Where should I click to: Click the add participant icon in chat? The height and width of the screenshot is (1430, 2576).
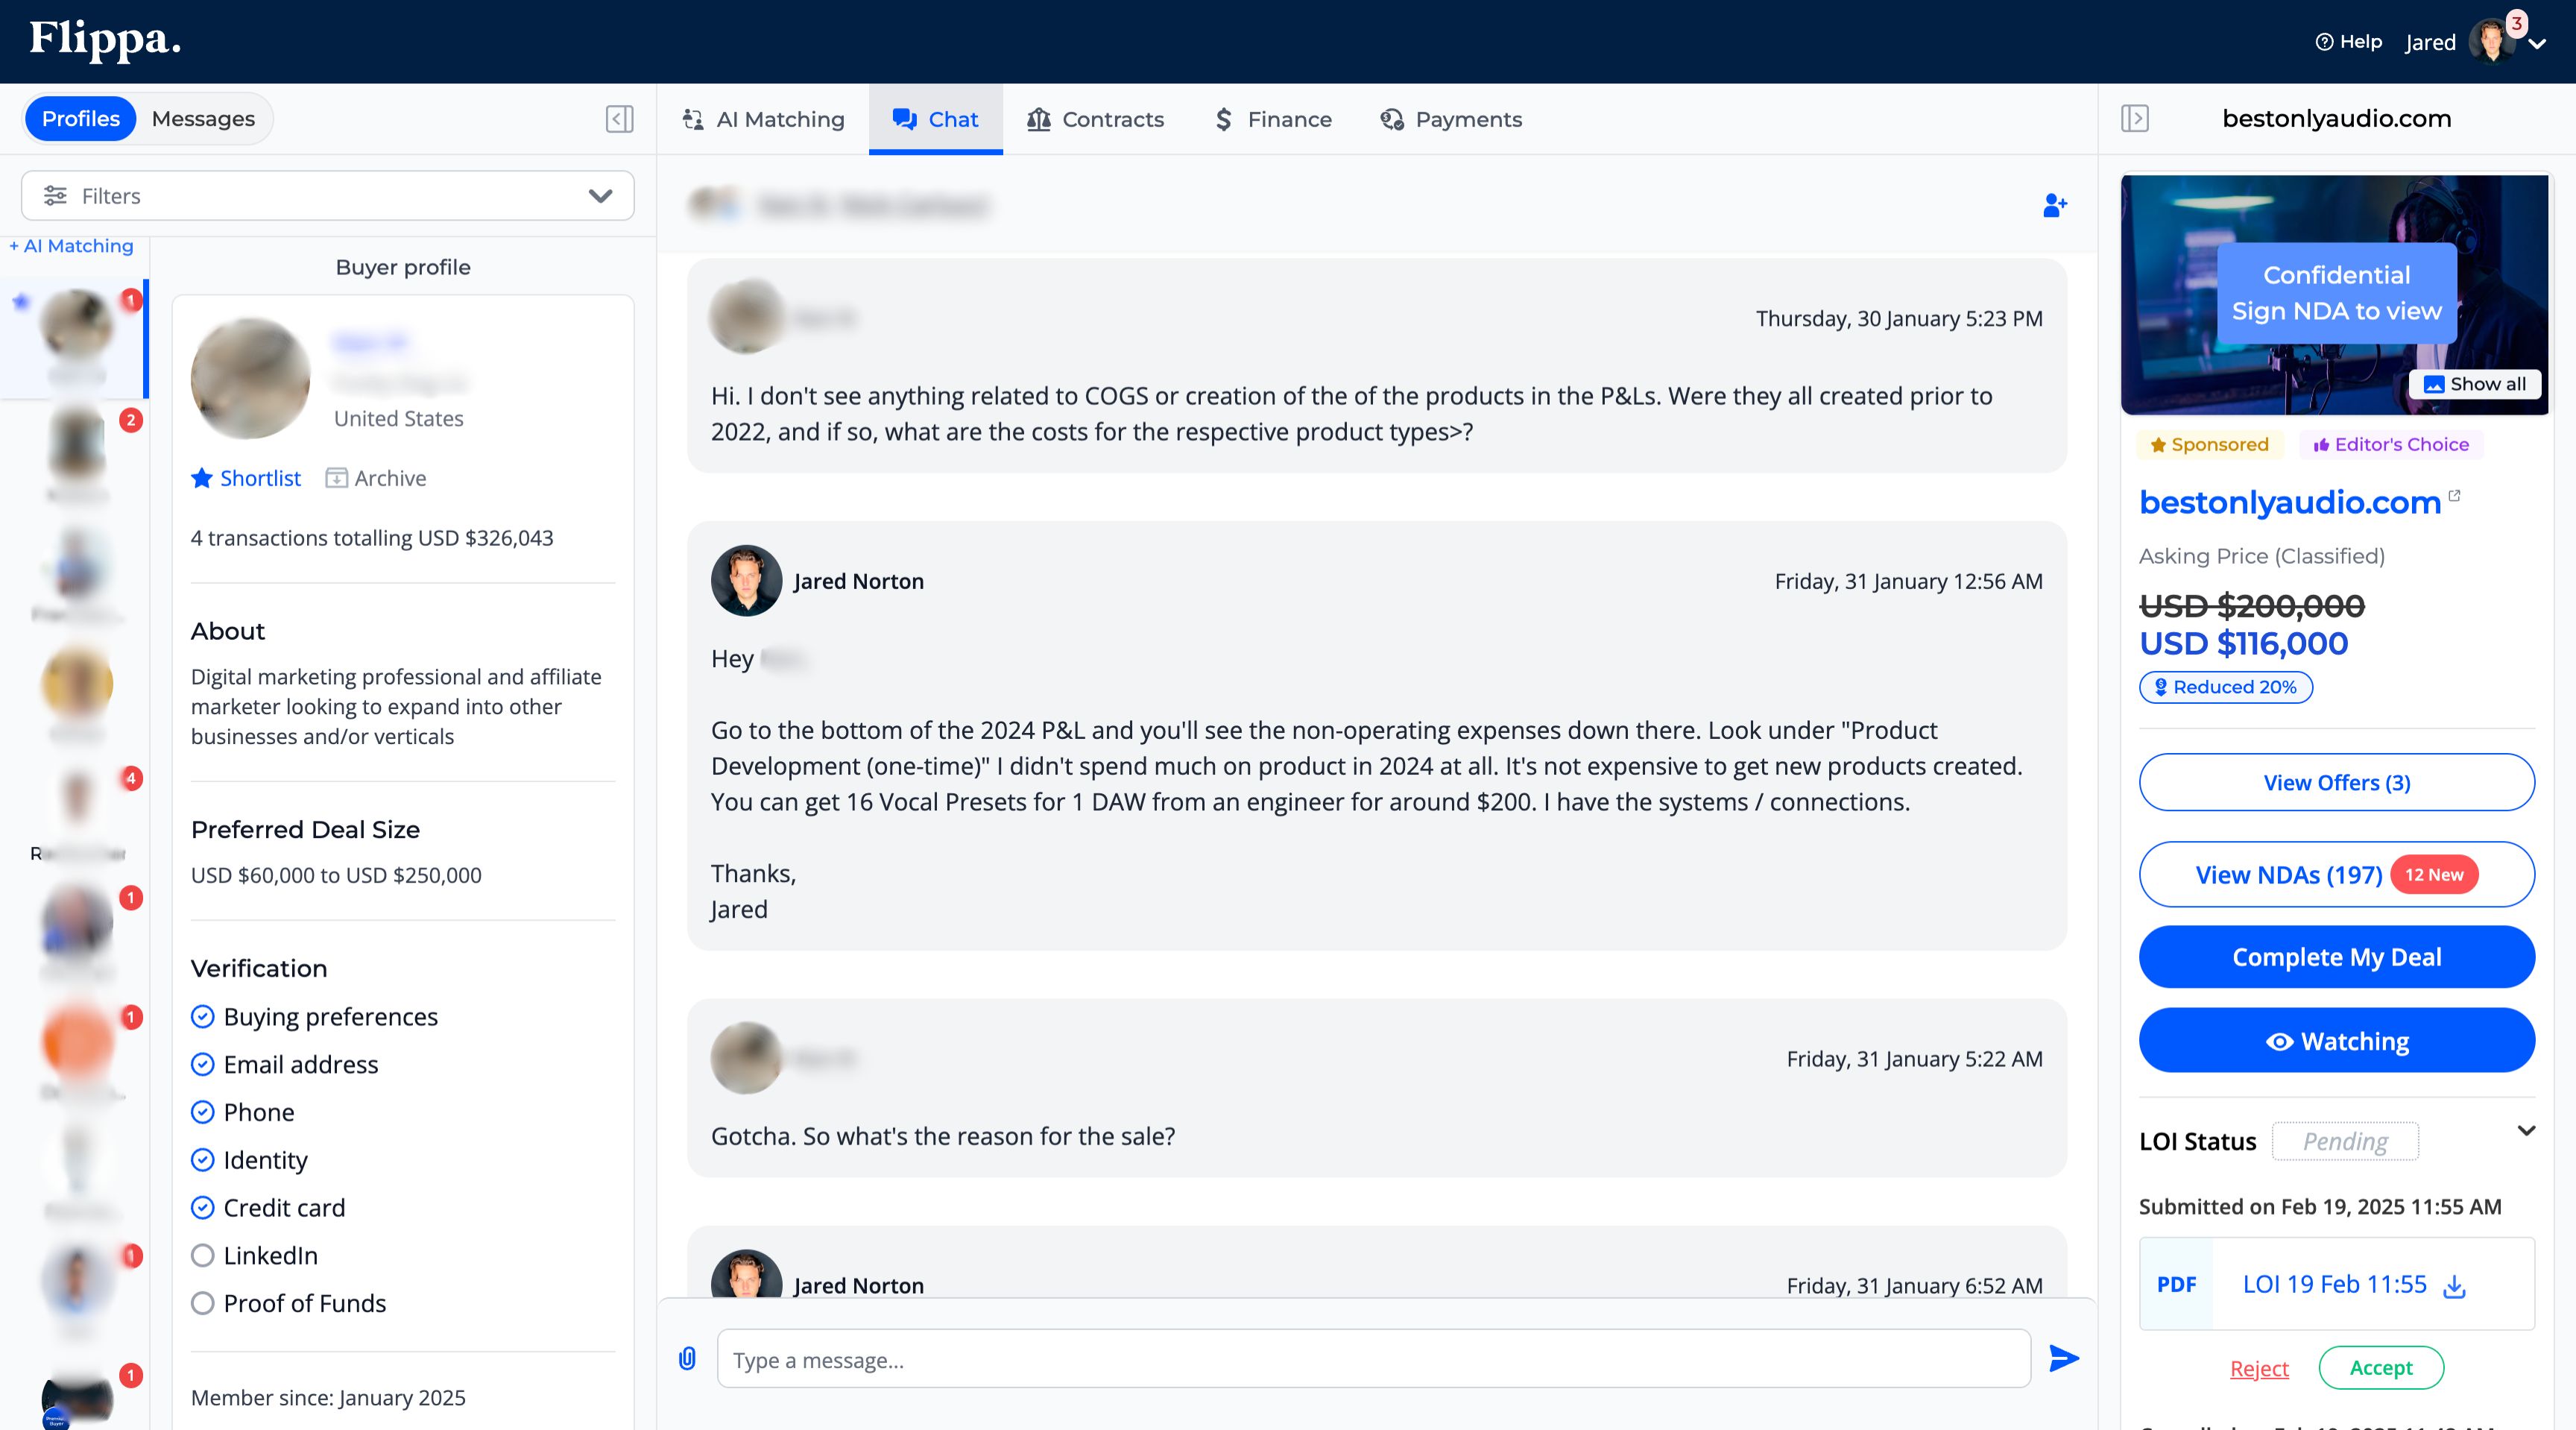(x=2054, y=205)
